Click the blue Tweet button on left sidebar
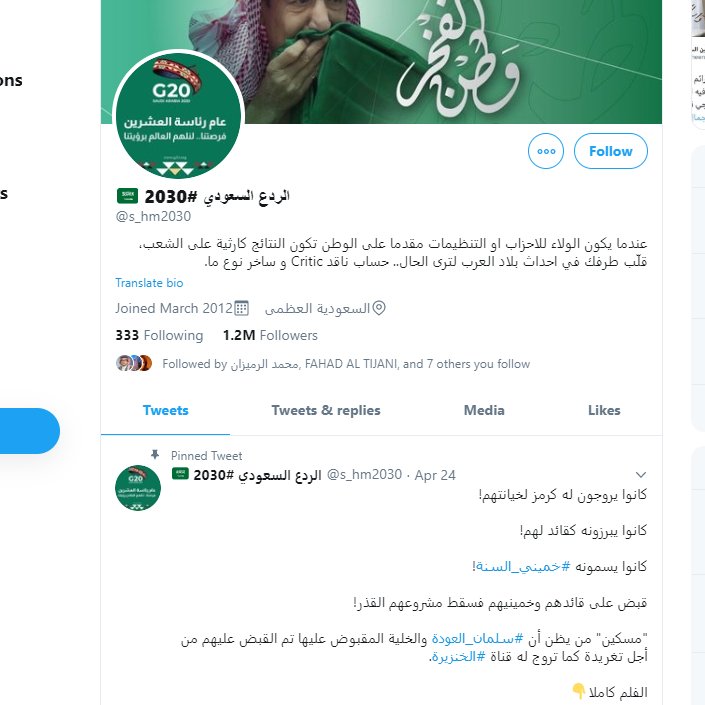 point(27,431)
